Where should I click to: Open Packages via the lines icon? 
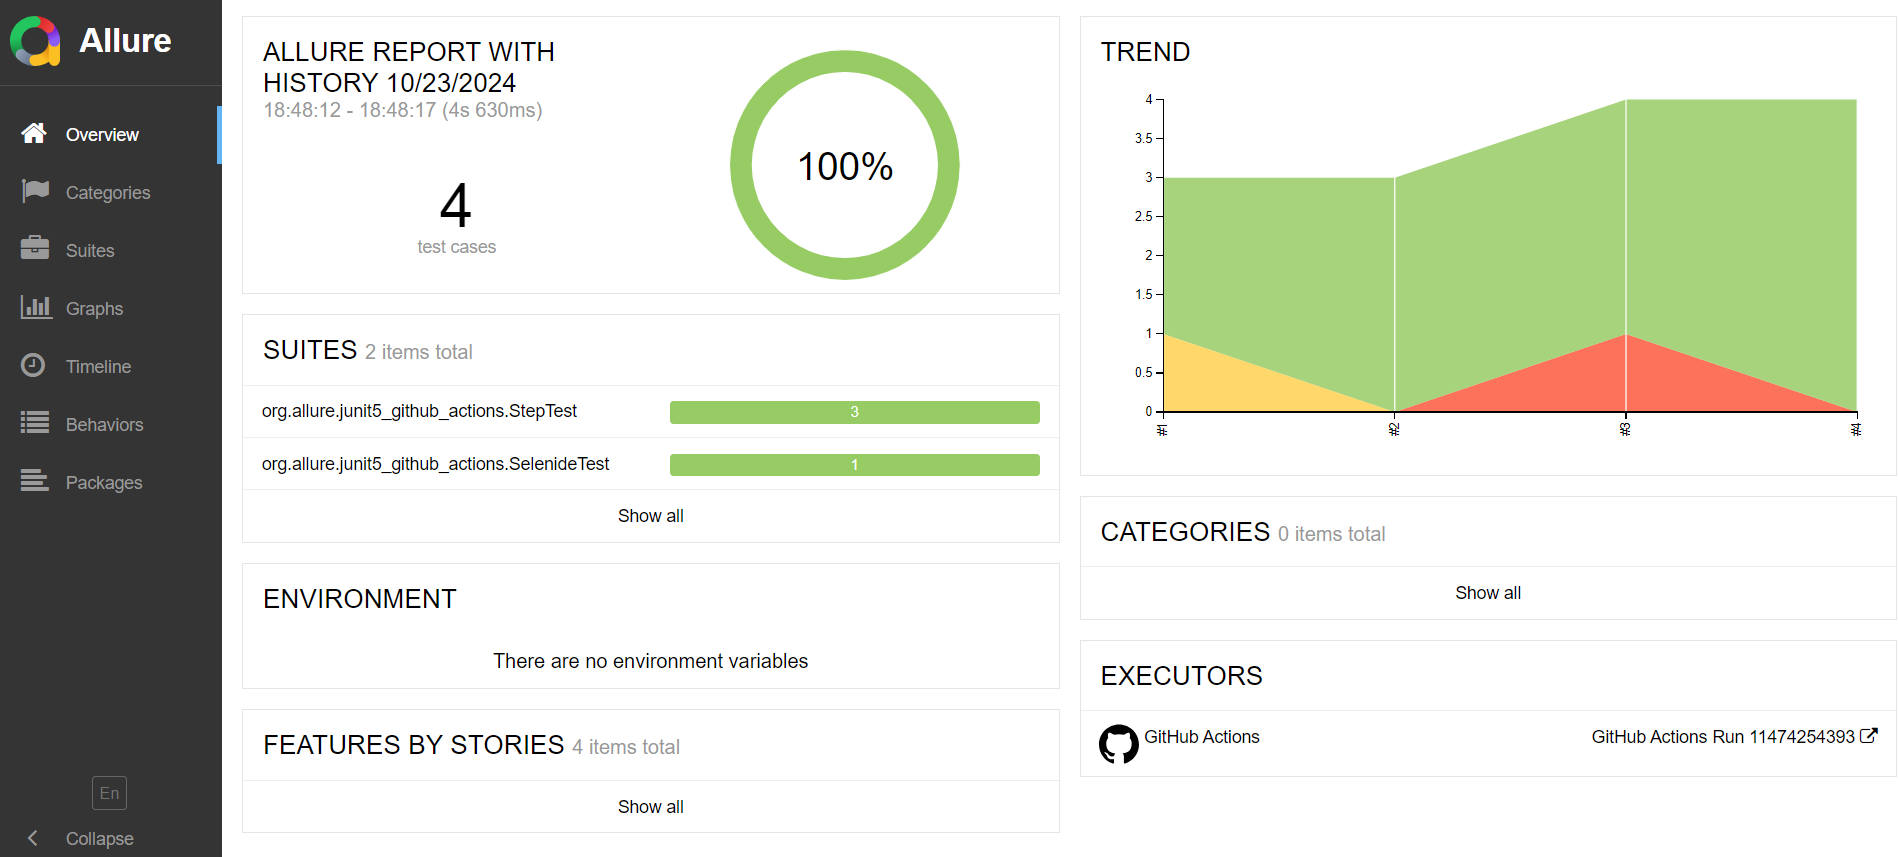click(35, 481)
